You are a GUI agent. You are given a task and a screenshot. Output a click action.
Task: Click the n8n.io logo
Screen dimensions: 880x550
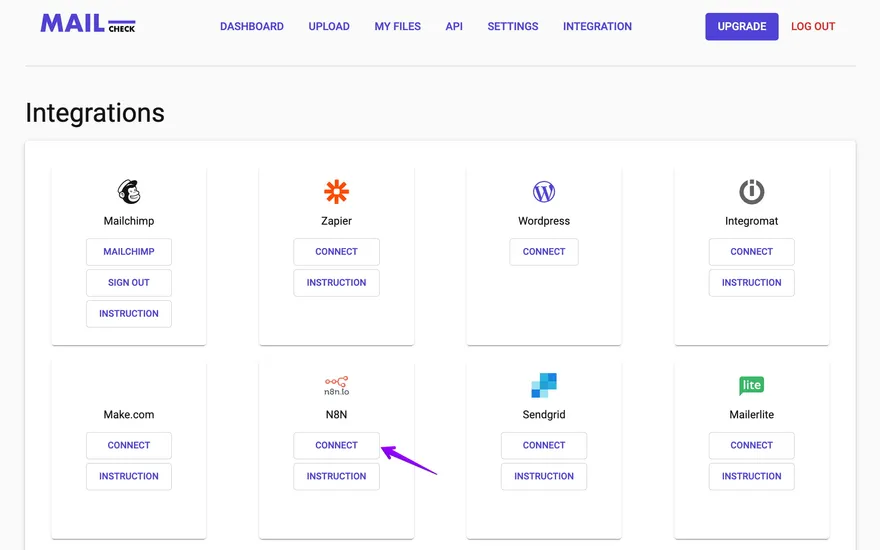coord(336,386)
